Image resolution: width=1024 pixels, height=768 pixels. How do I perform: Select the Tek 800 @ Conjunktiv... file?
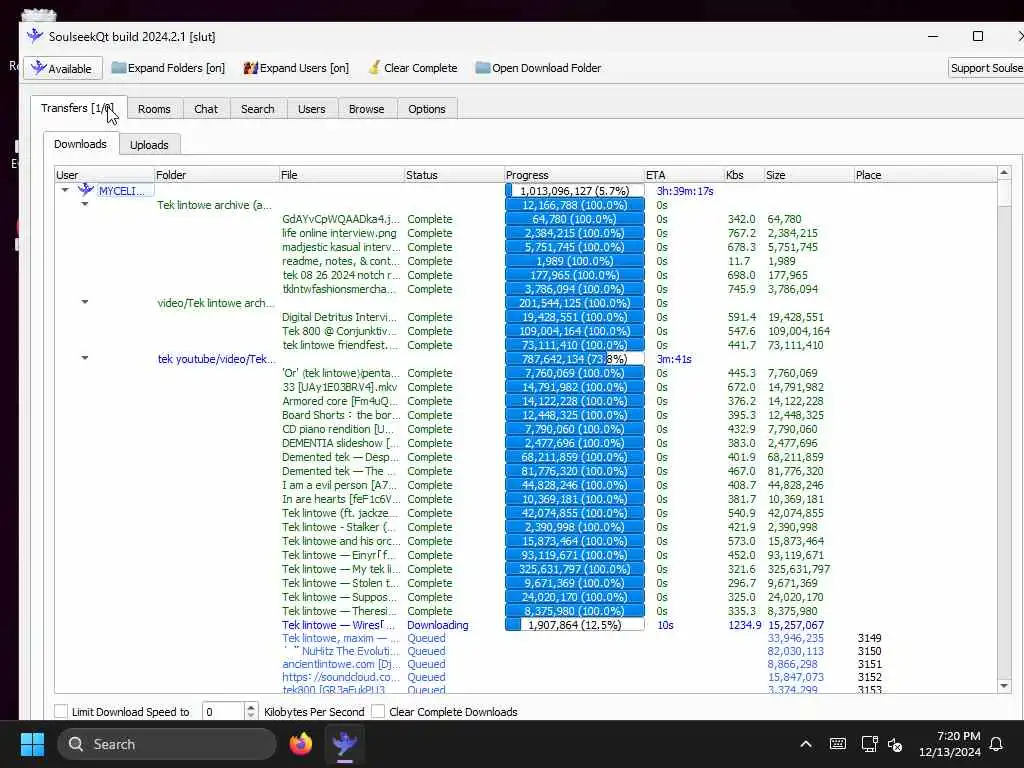(x=340, y=331)
